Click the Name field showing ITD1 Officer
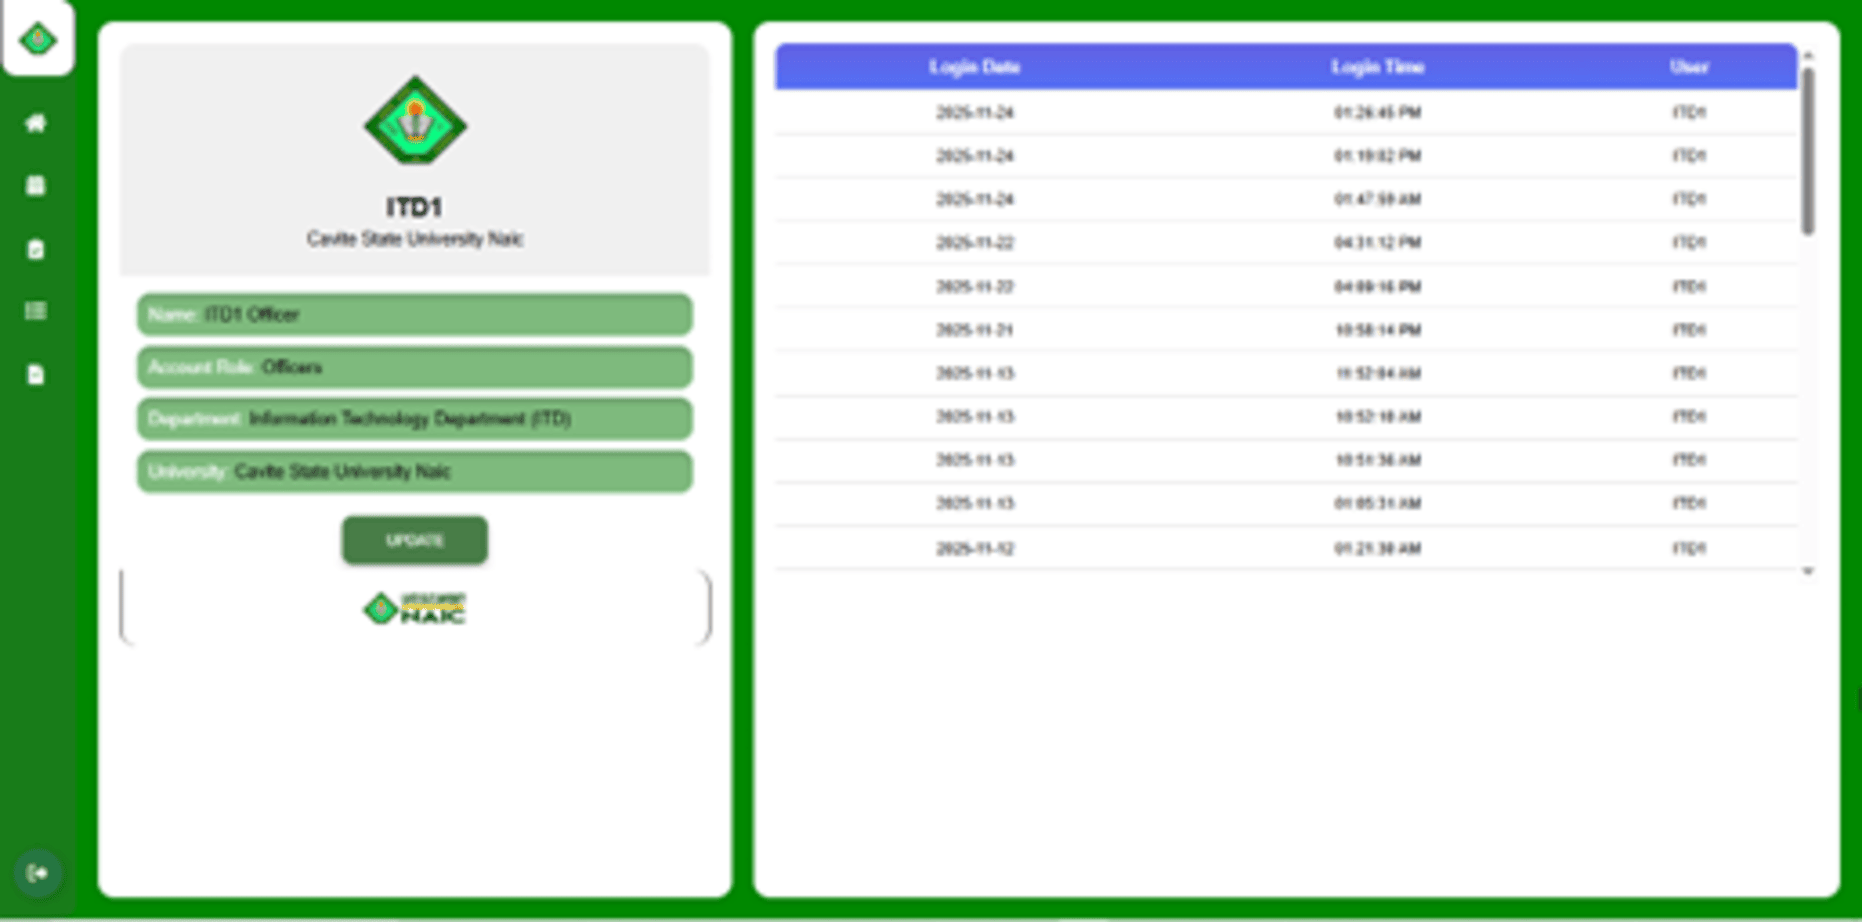The width and height of the screenshot is (1862, 922). point(415,315)
